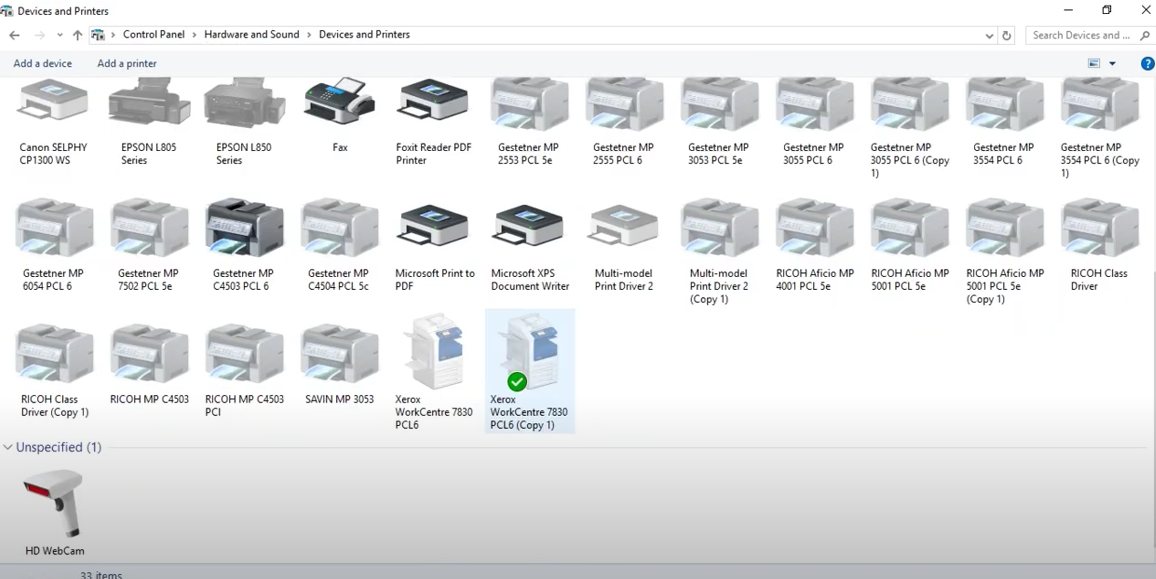Collapse the Unspecified group section

tap(8, 447)
